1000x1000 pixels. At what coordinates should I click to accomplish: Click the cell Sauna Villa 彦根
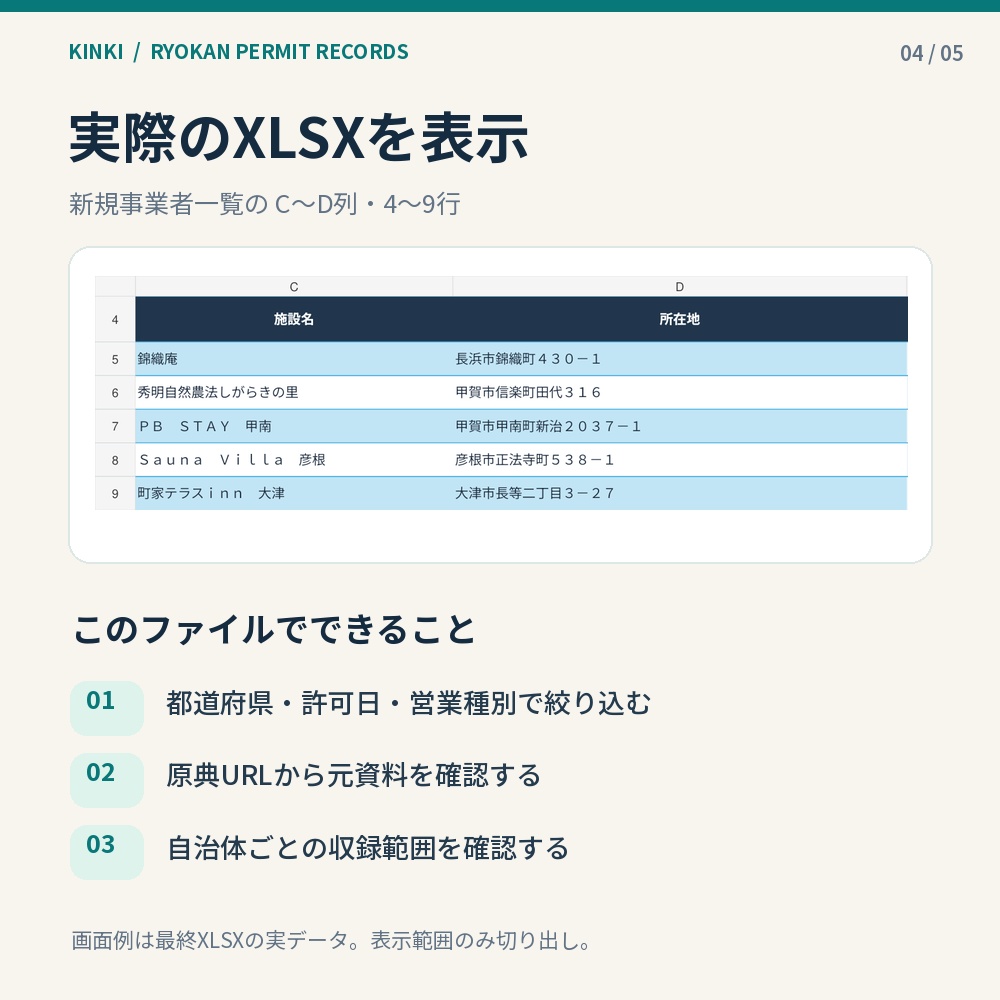pyautogui.click(x=294, y=460)
